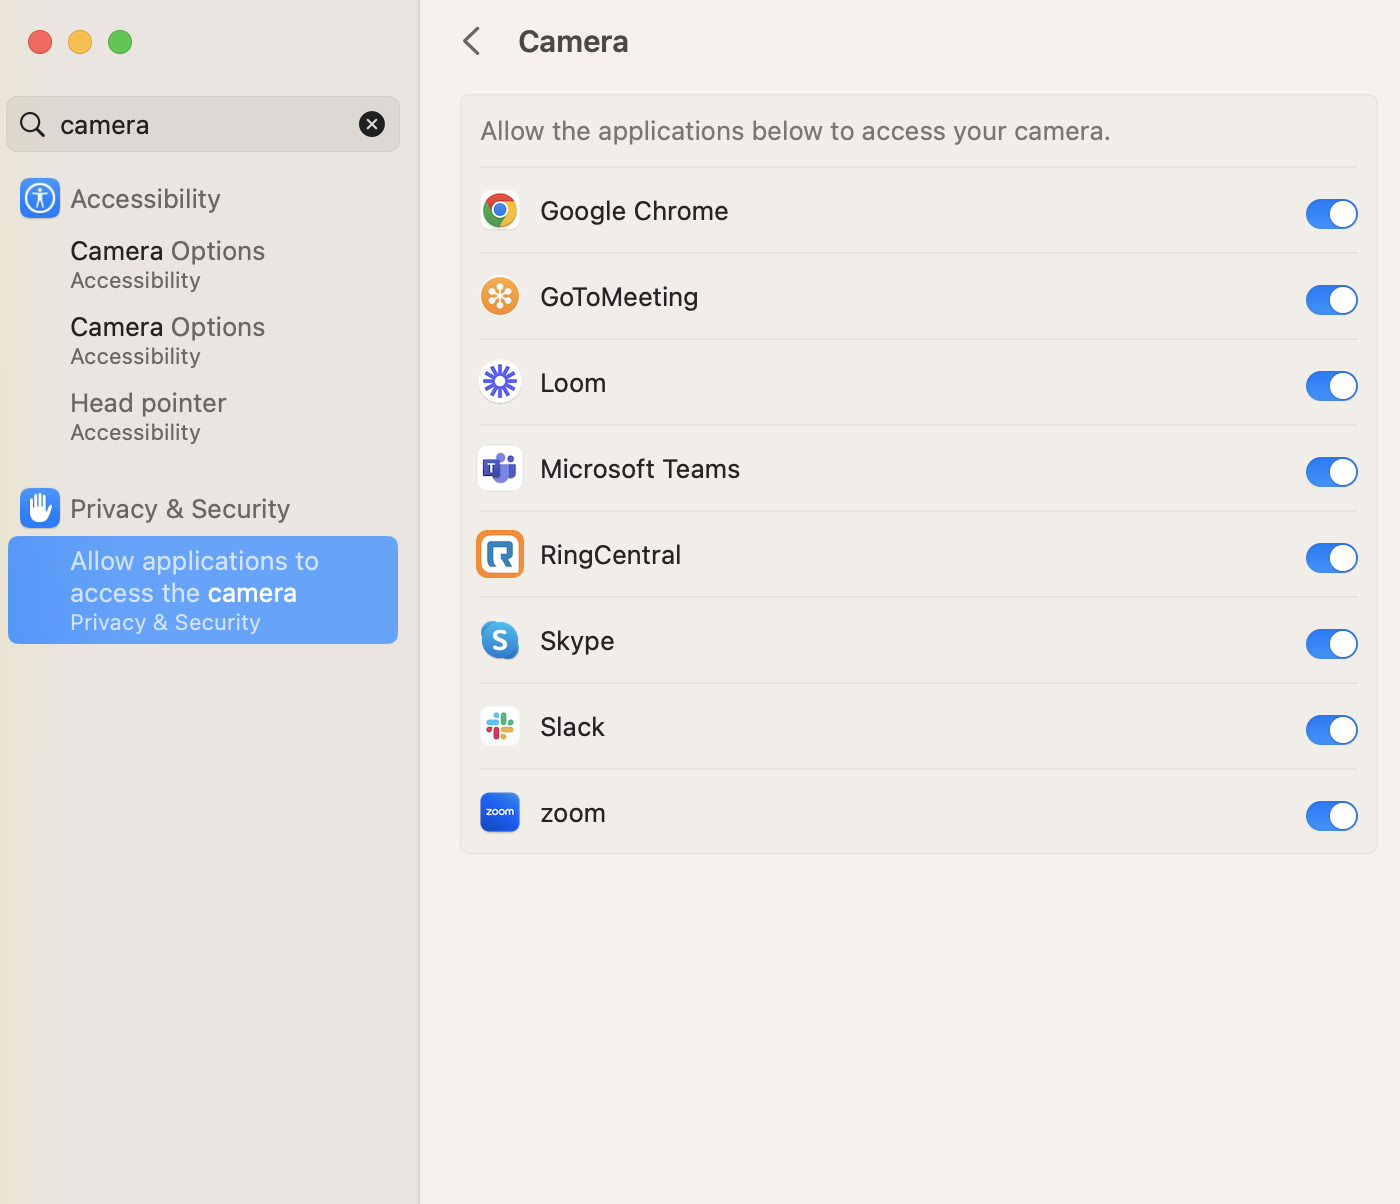Click the RingCentral label
1400x1204 pixels.
click(610, 555)
